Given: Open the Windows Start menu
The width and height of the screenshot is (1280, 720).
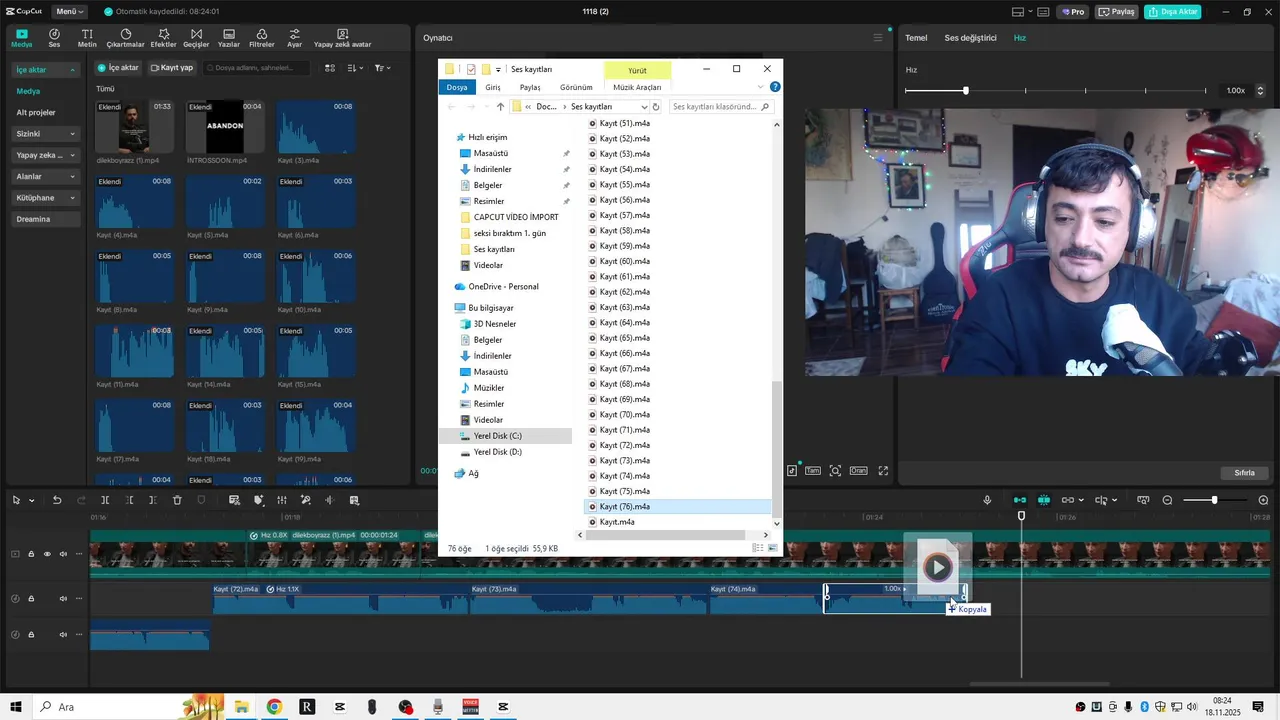Looking at the screenshot, I should pyautogui.click(x=16, y=707).
